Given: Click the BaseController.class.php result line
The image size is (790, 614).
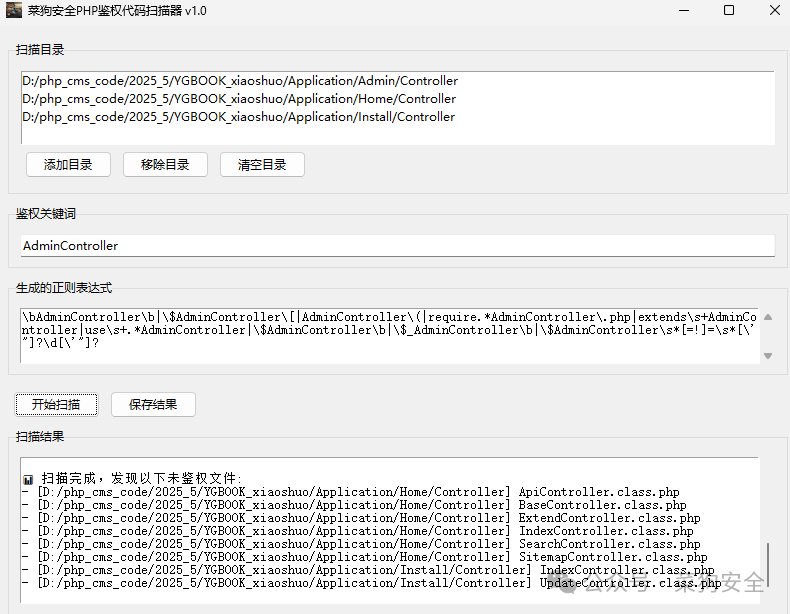Looking at the screenshot, I should 354,505.
